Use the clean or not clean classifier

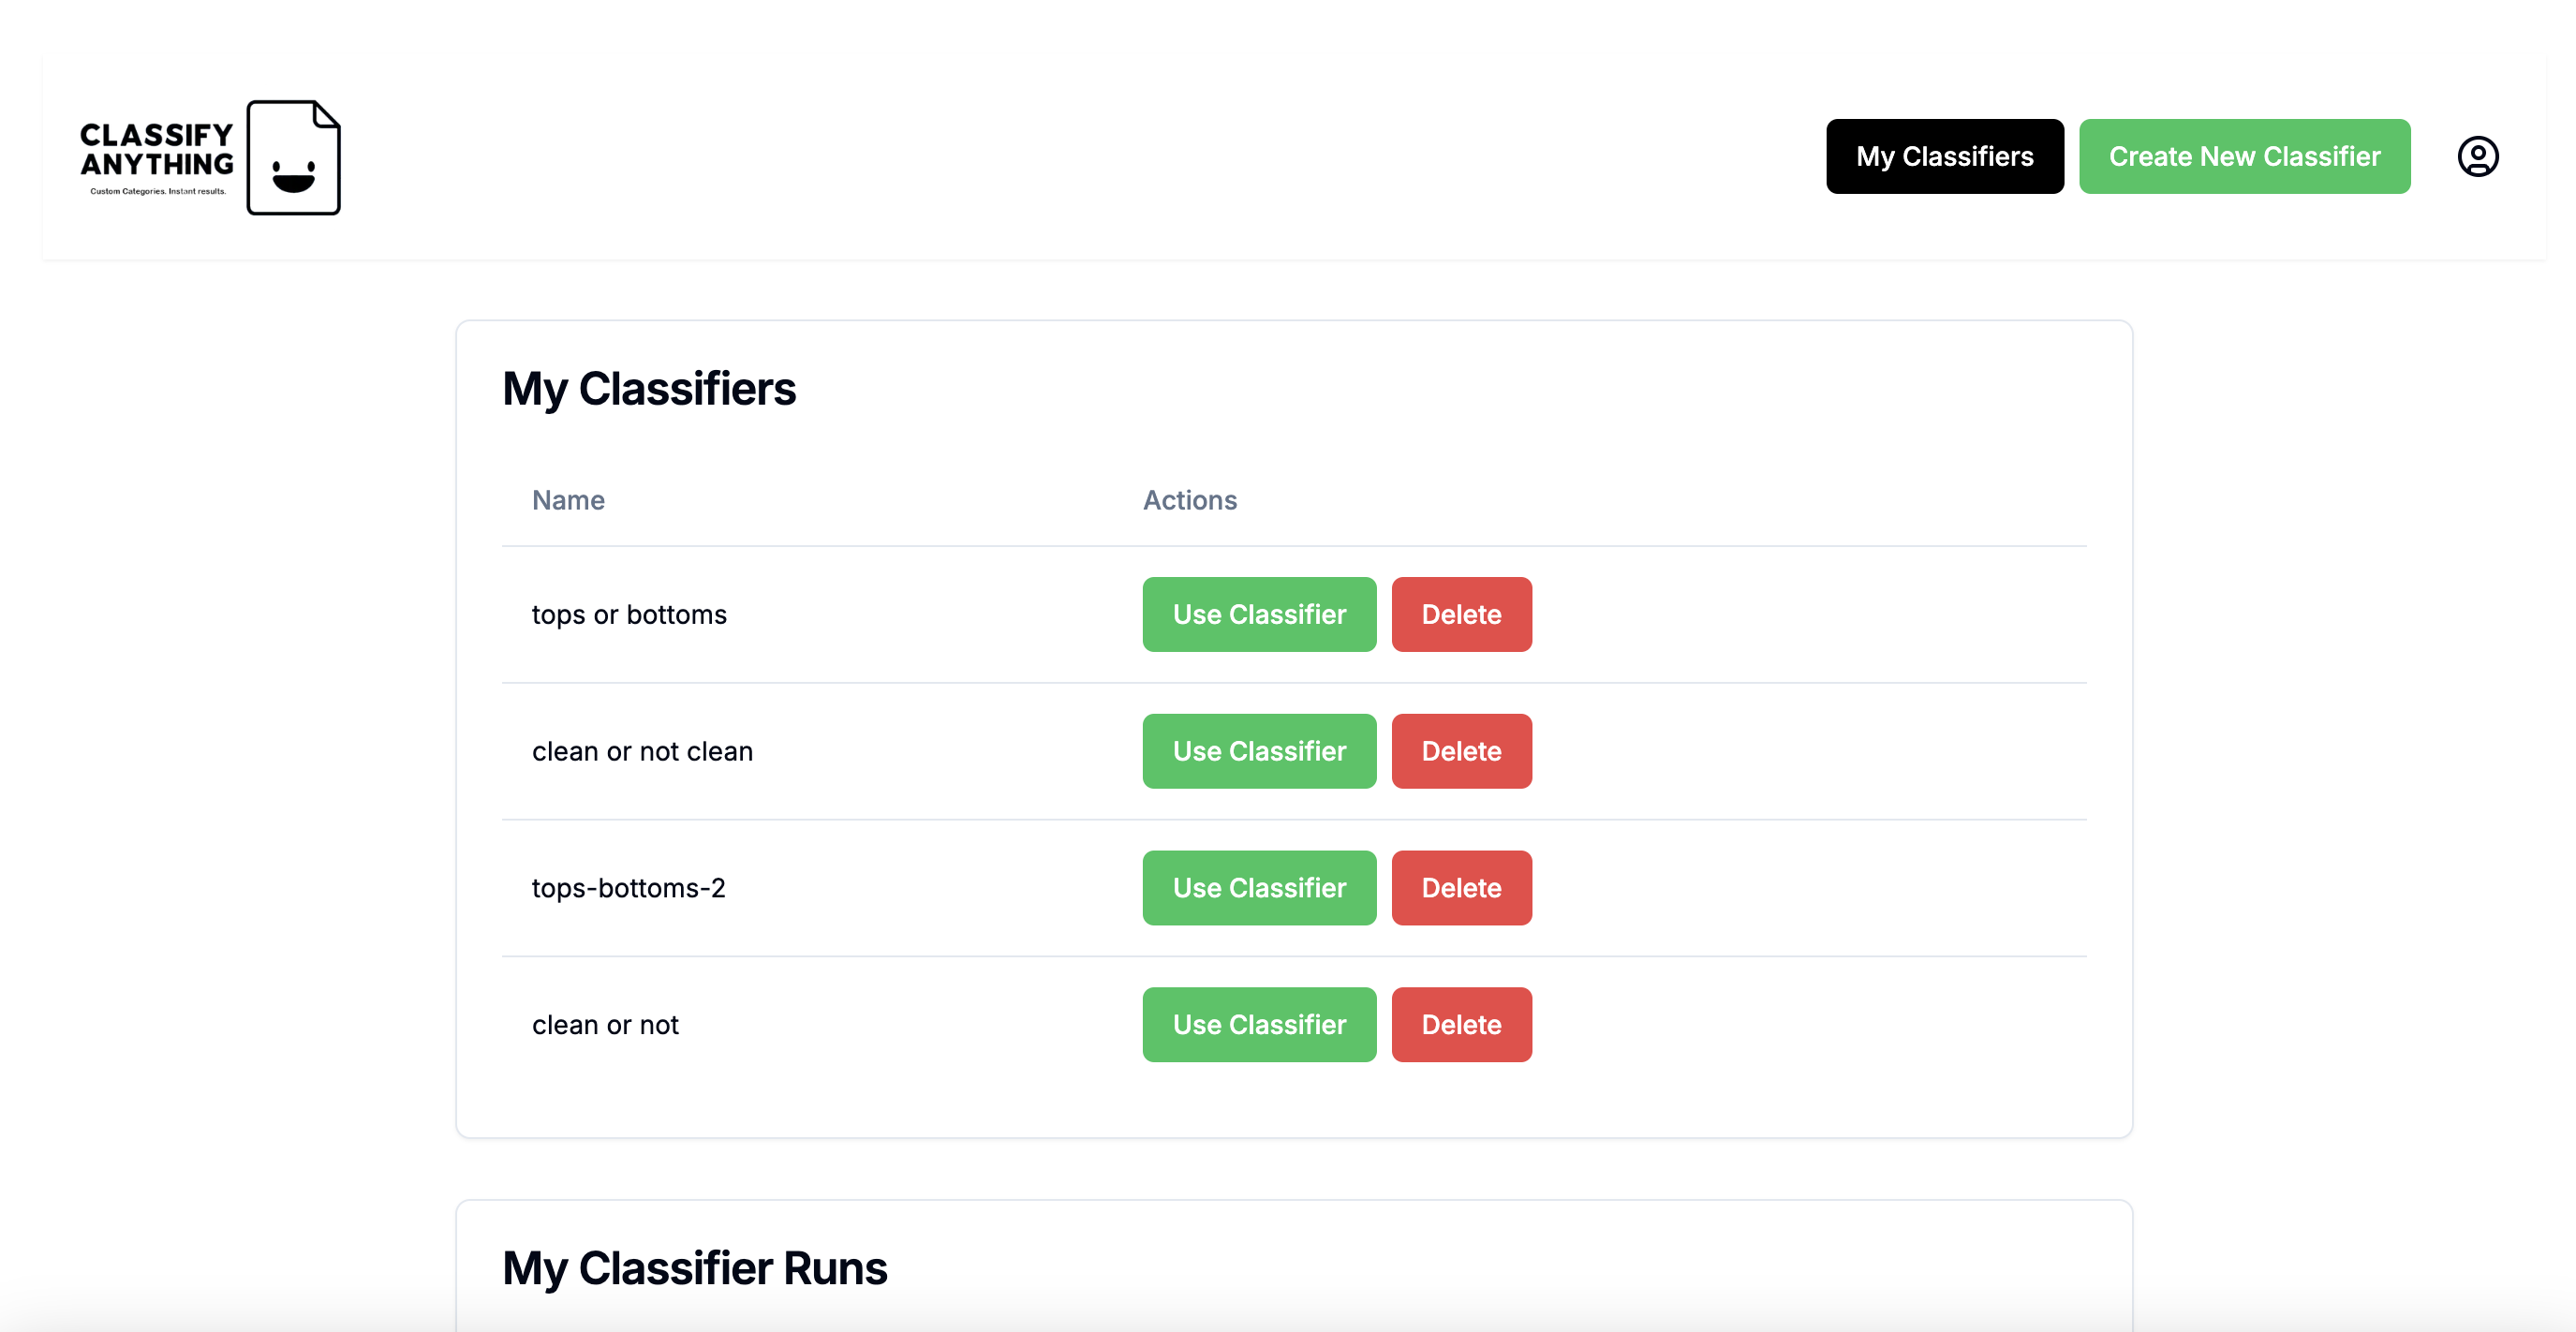[1259, 752]
